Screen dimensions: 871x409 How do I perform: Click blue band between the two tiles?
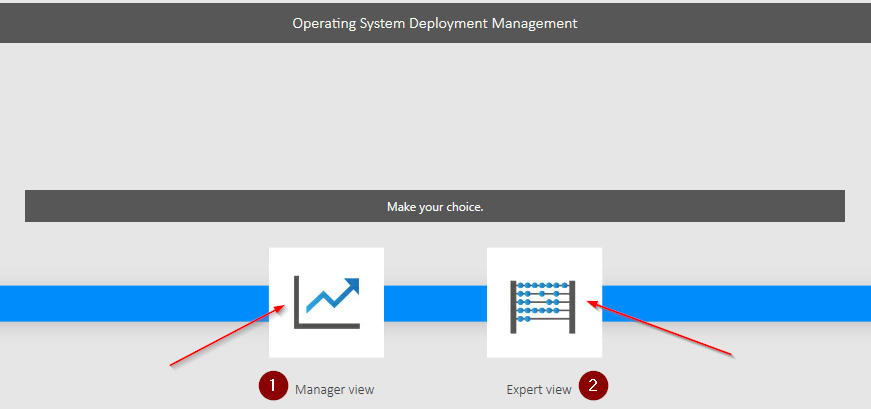click(x=435, y=303)
